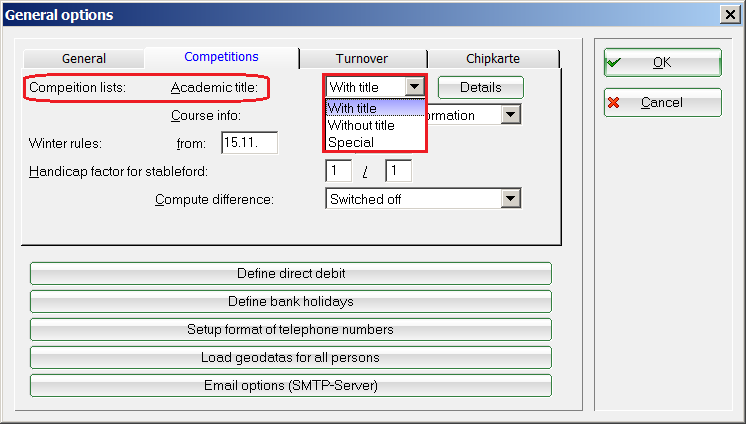Switch to the General tab

[x=84, y=59]
